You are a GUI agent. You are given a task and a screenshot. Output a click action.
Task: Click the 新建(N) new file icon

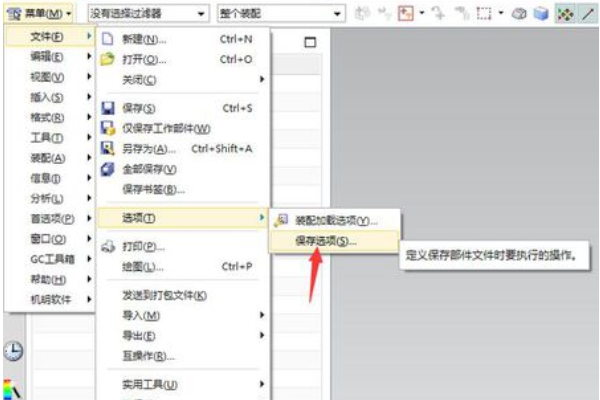108,39
